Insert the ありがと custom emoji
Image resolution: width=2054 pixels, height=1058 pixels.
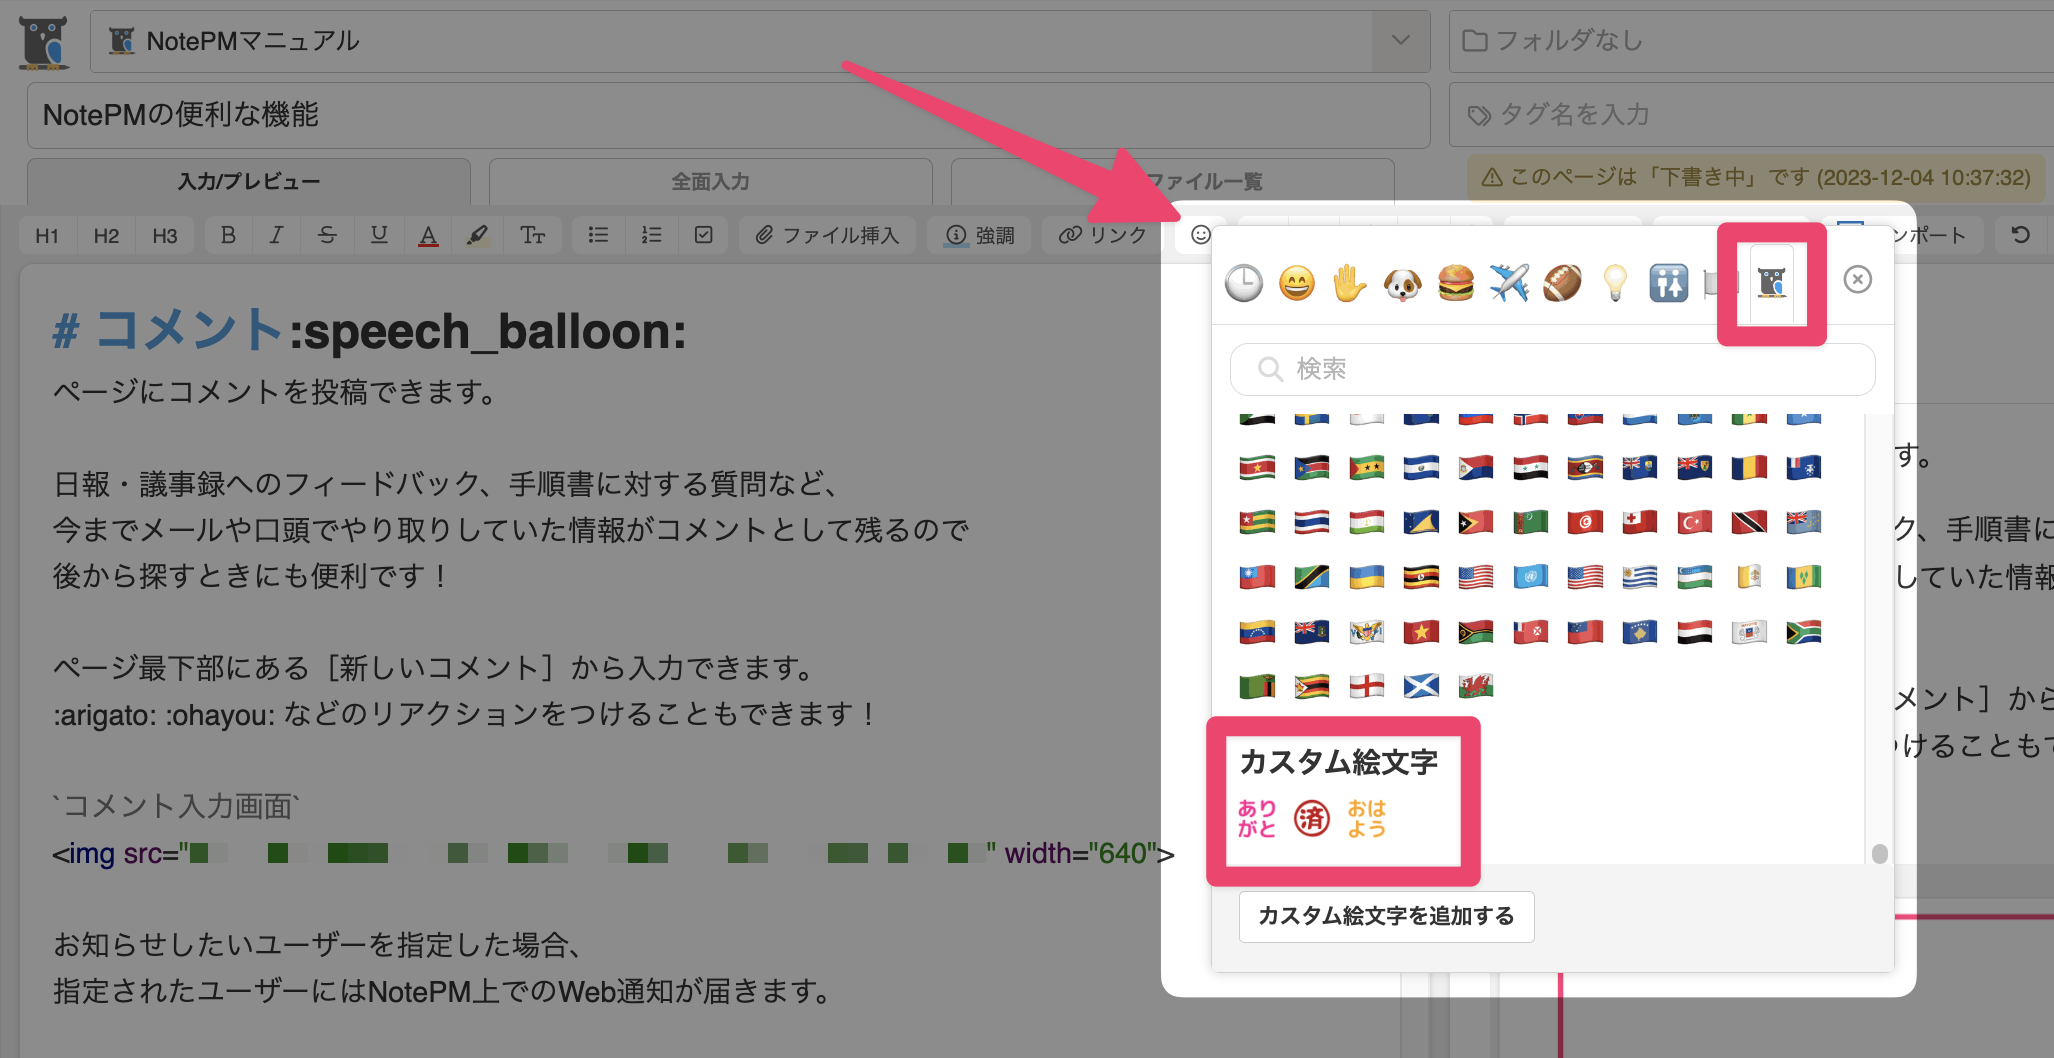(x=1257, y=818)
